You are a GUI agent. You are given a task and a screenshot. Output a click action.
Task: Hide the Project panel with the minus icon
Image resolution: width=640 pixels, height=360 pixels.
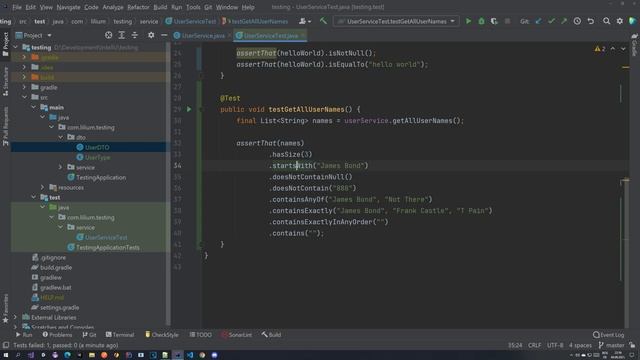(x=164, y=36)
